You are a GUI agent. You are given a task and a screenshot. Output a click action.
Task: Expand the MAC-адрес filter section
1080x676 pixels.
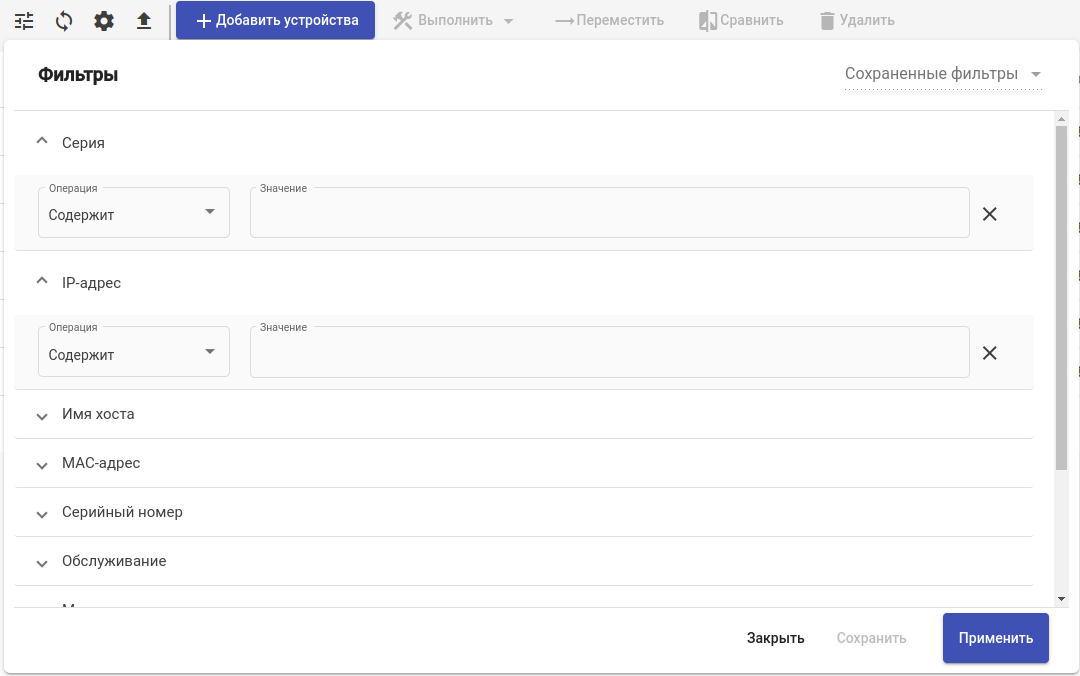(x=42, y=465)
